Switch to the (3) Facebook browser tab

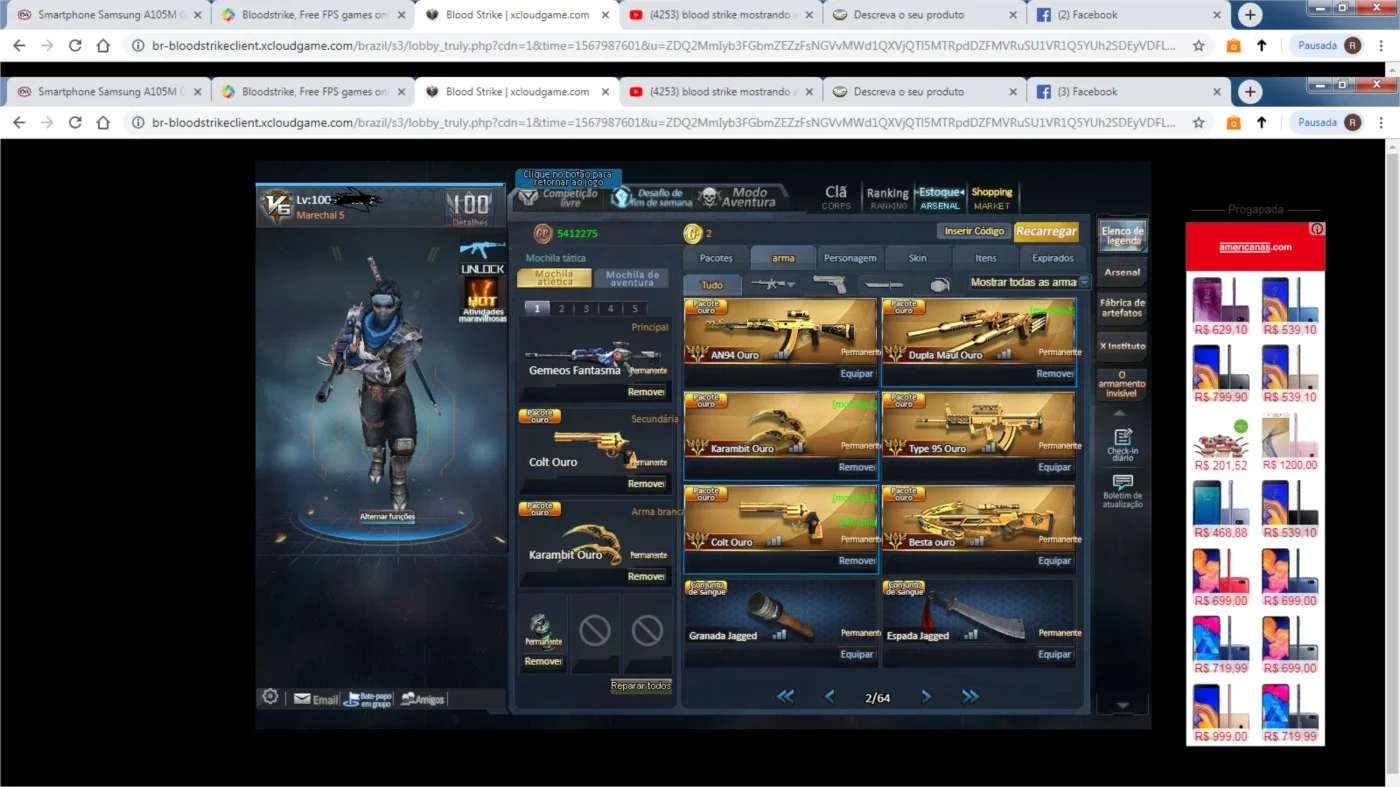click(x=1127, y=91)
